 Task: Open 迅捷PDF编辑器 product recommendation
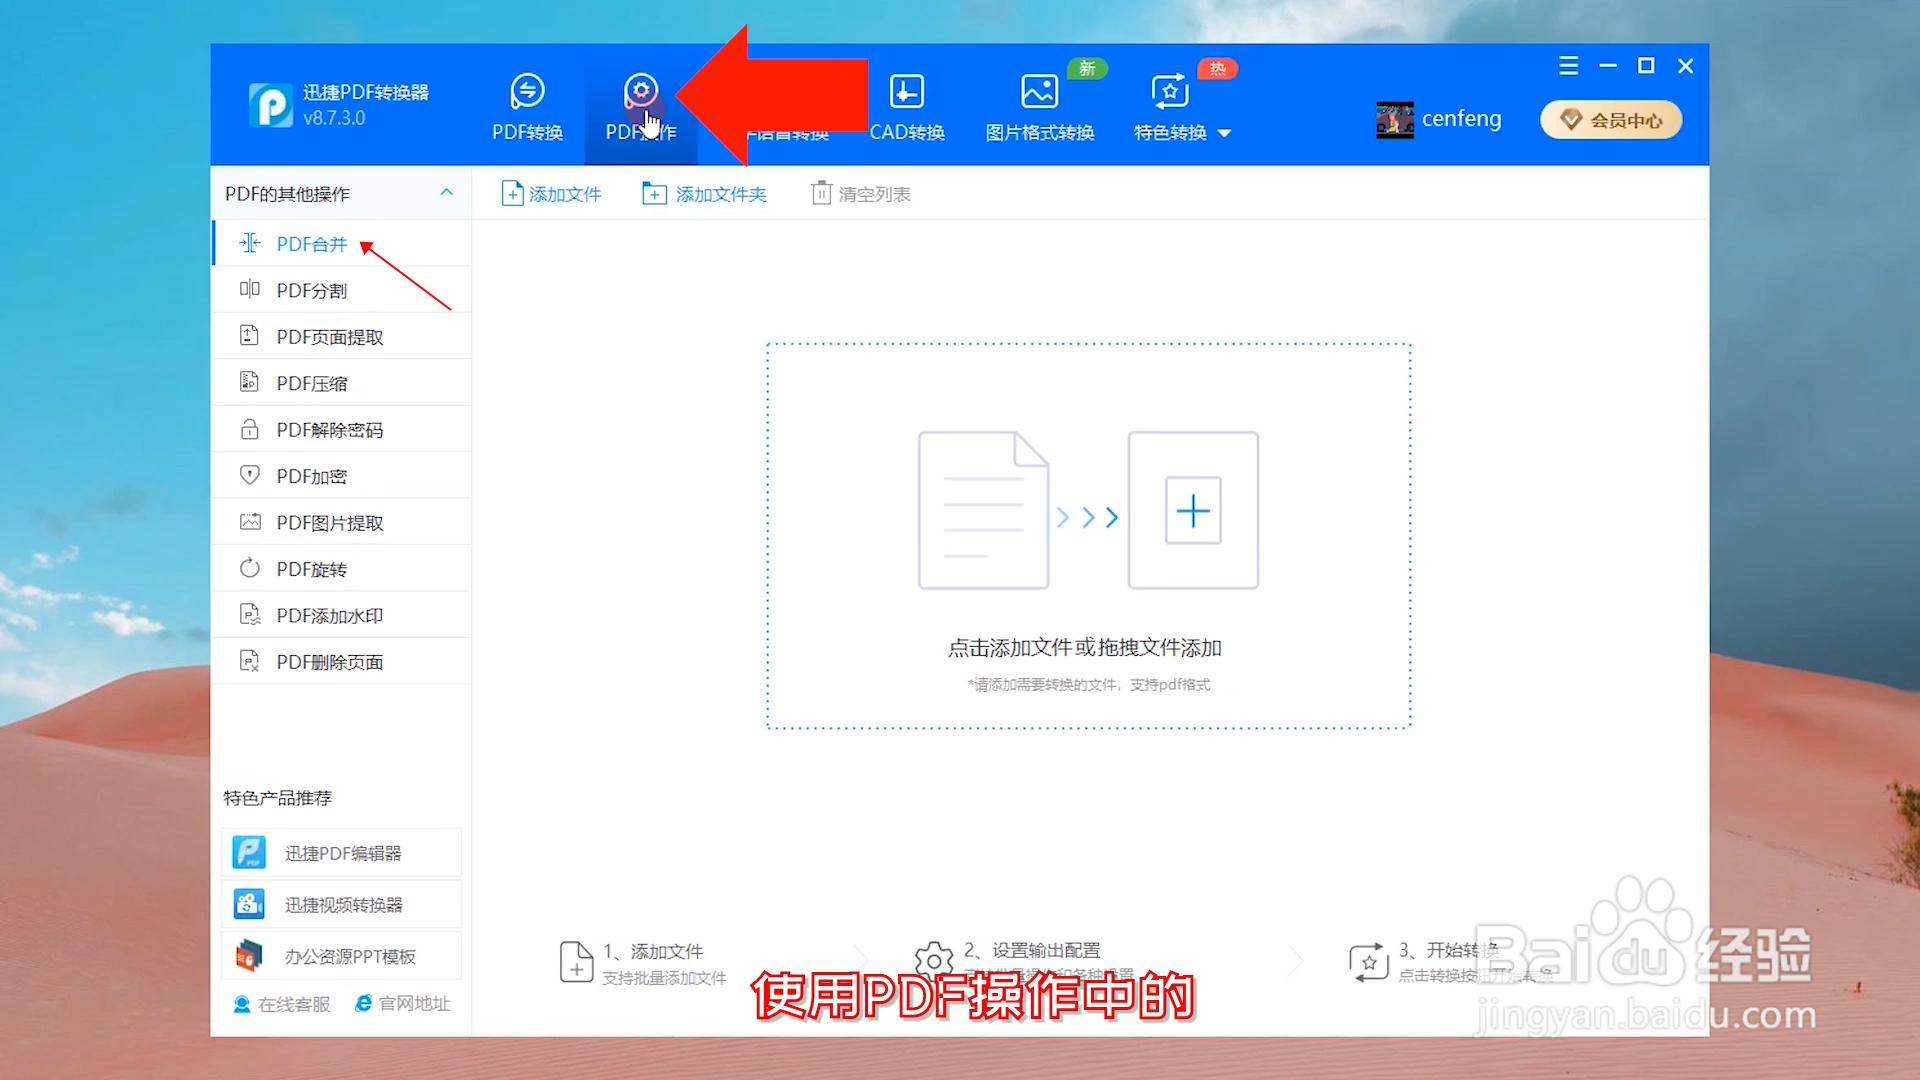coord(341,853)
